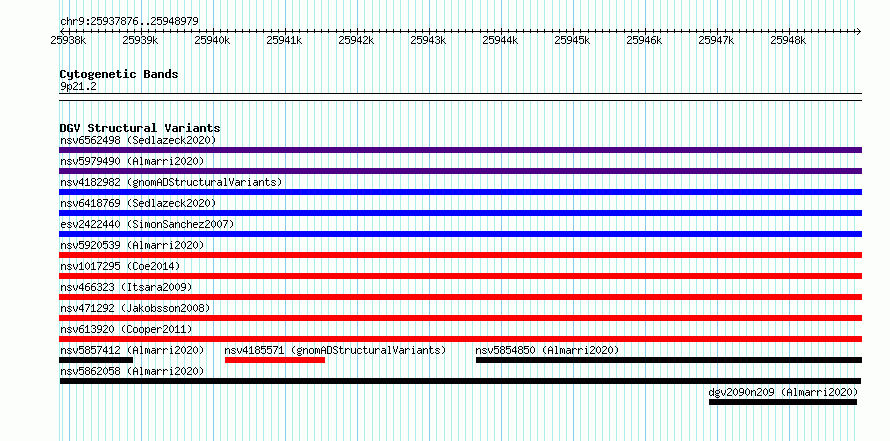
Task: Click the 25945k ruler label
Action: (x=573, y=40)
